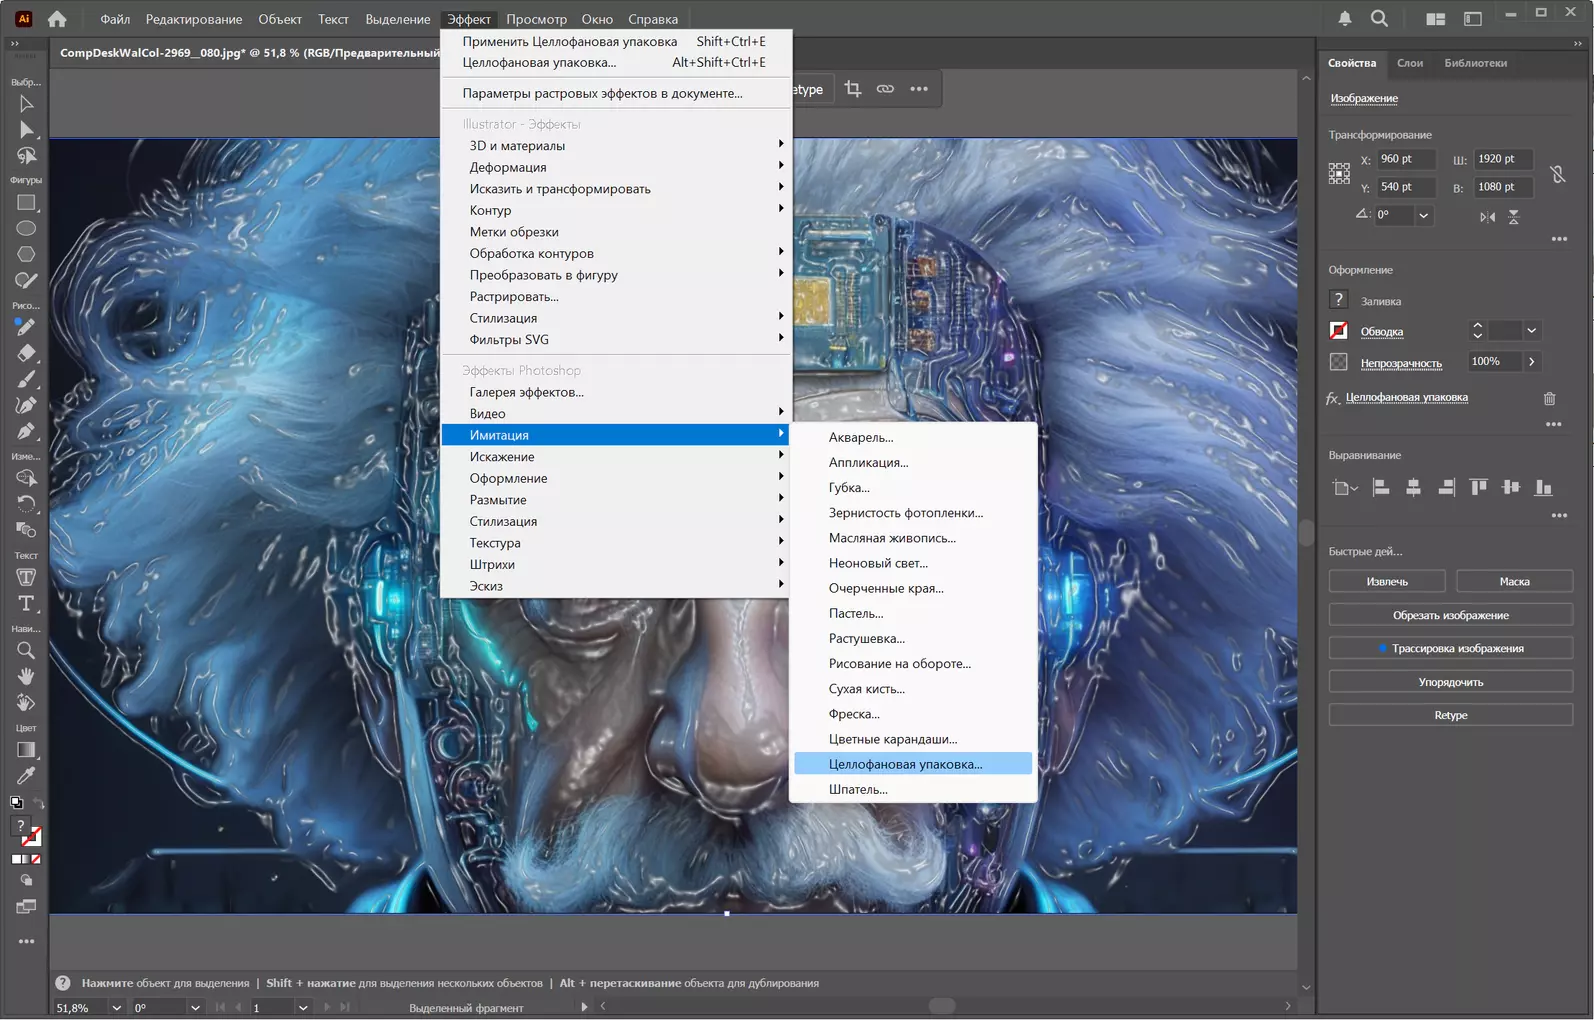Set the transform reference point grid
This screenshot has height=1020, width=1594.
(x=1339, y=173)
